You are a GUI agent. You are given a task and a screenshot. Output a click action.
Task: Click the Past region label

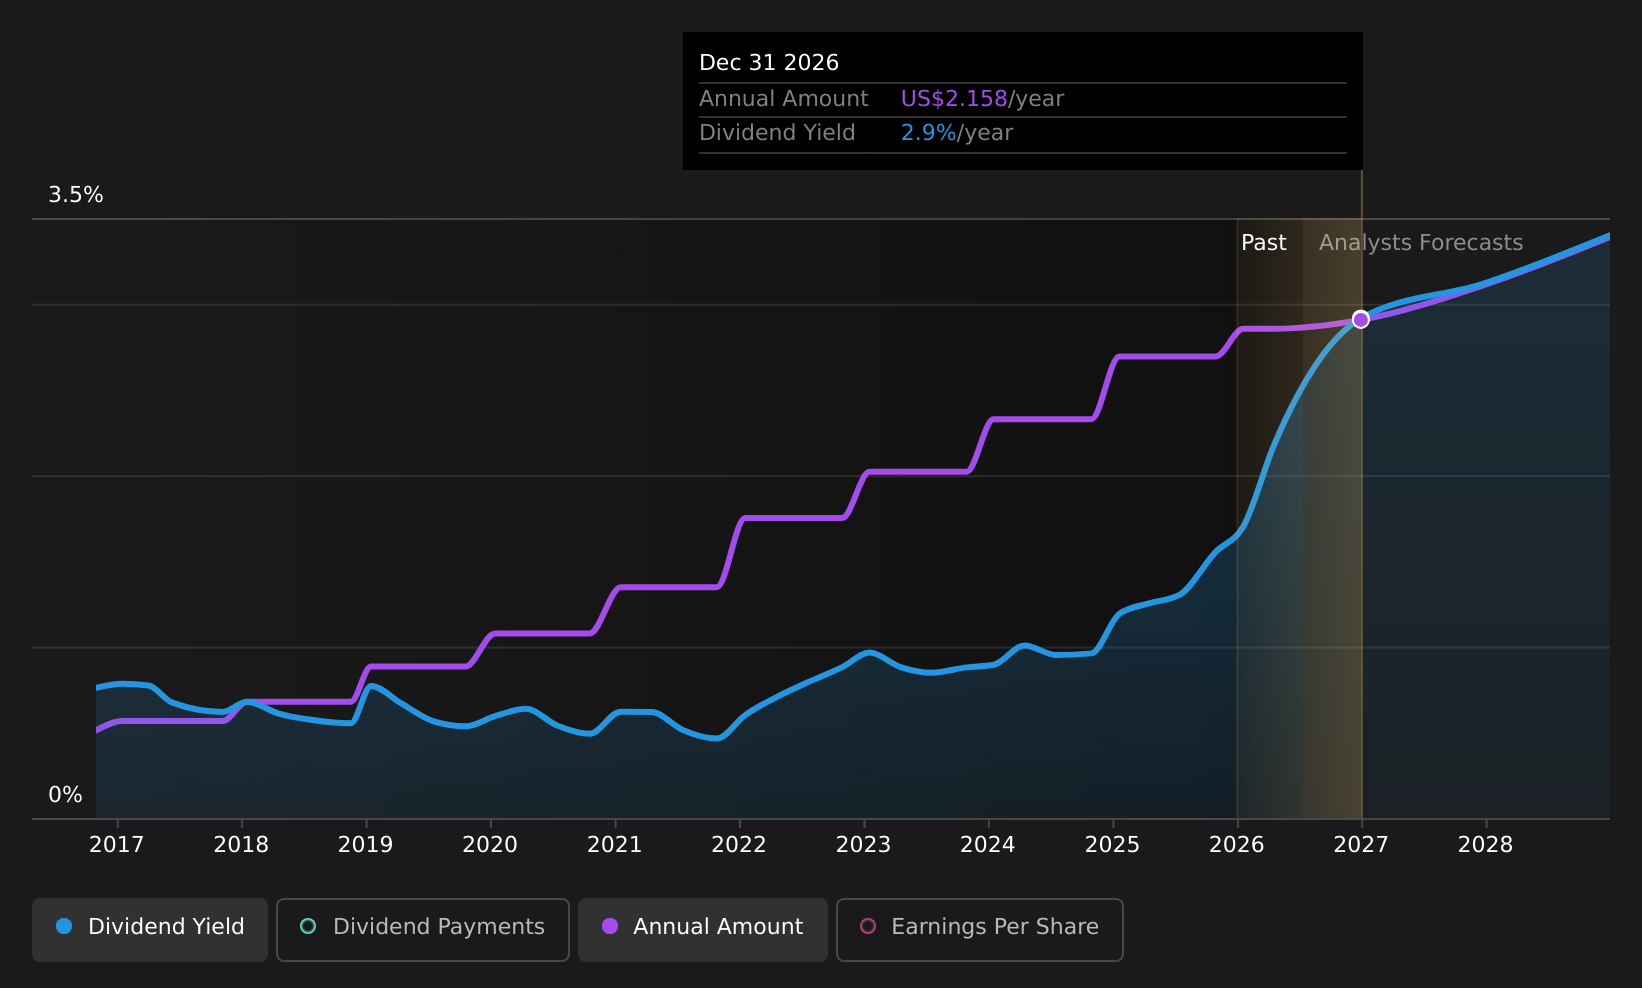1264,243
